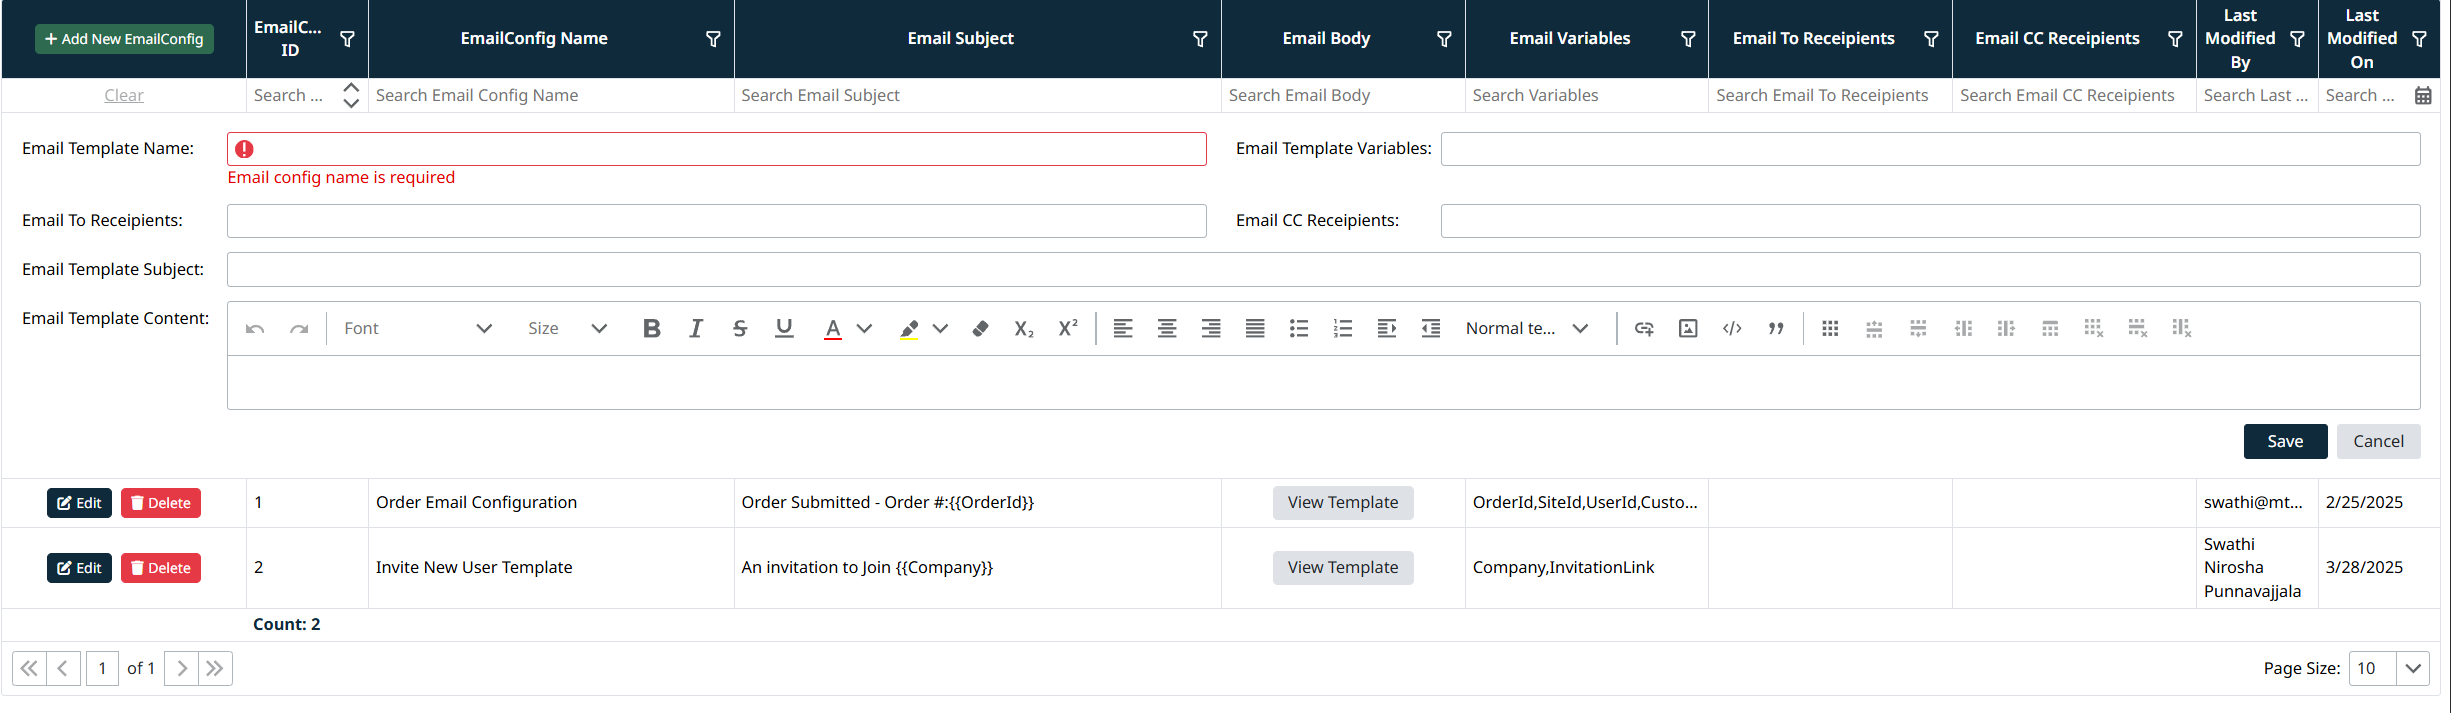Viewport: 2451px width, 713px height.
Task: Insert an image using the toolbar icon
Action: coord(1688,328)
